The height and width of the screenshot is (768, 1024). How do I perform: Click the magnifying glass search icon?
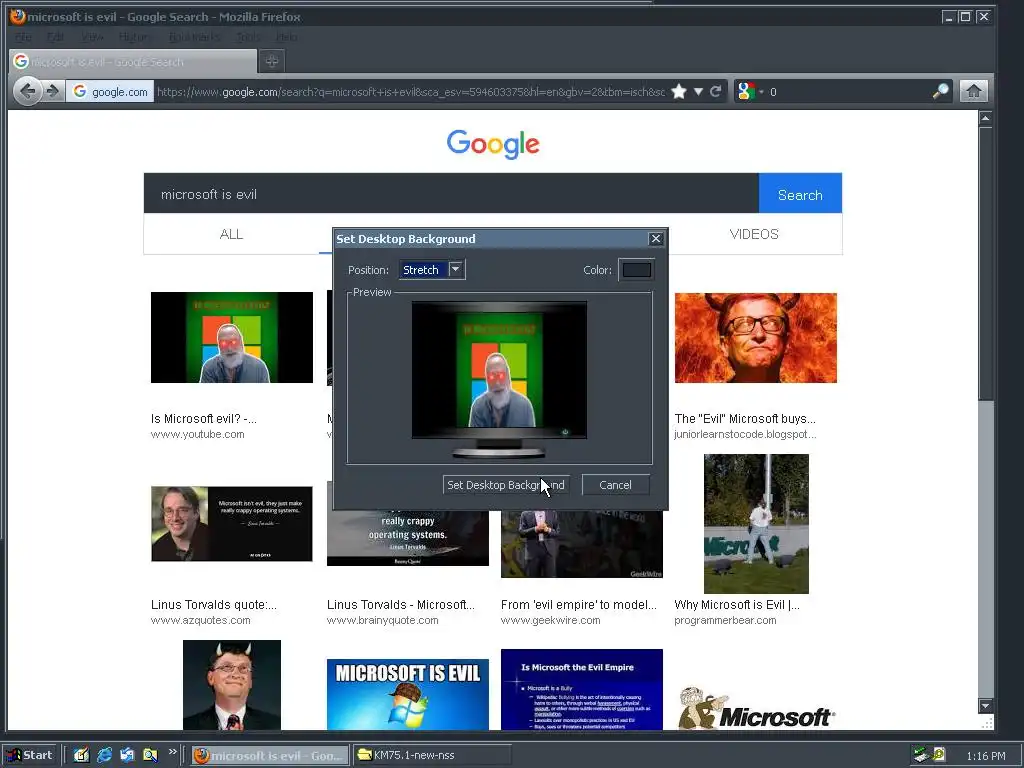point(940,91)
